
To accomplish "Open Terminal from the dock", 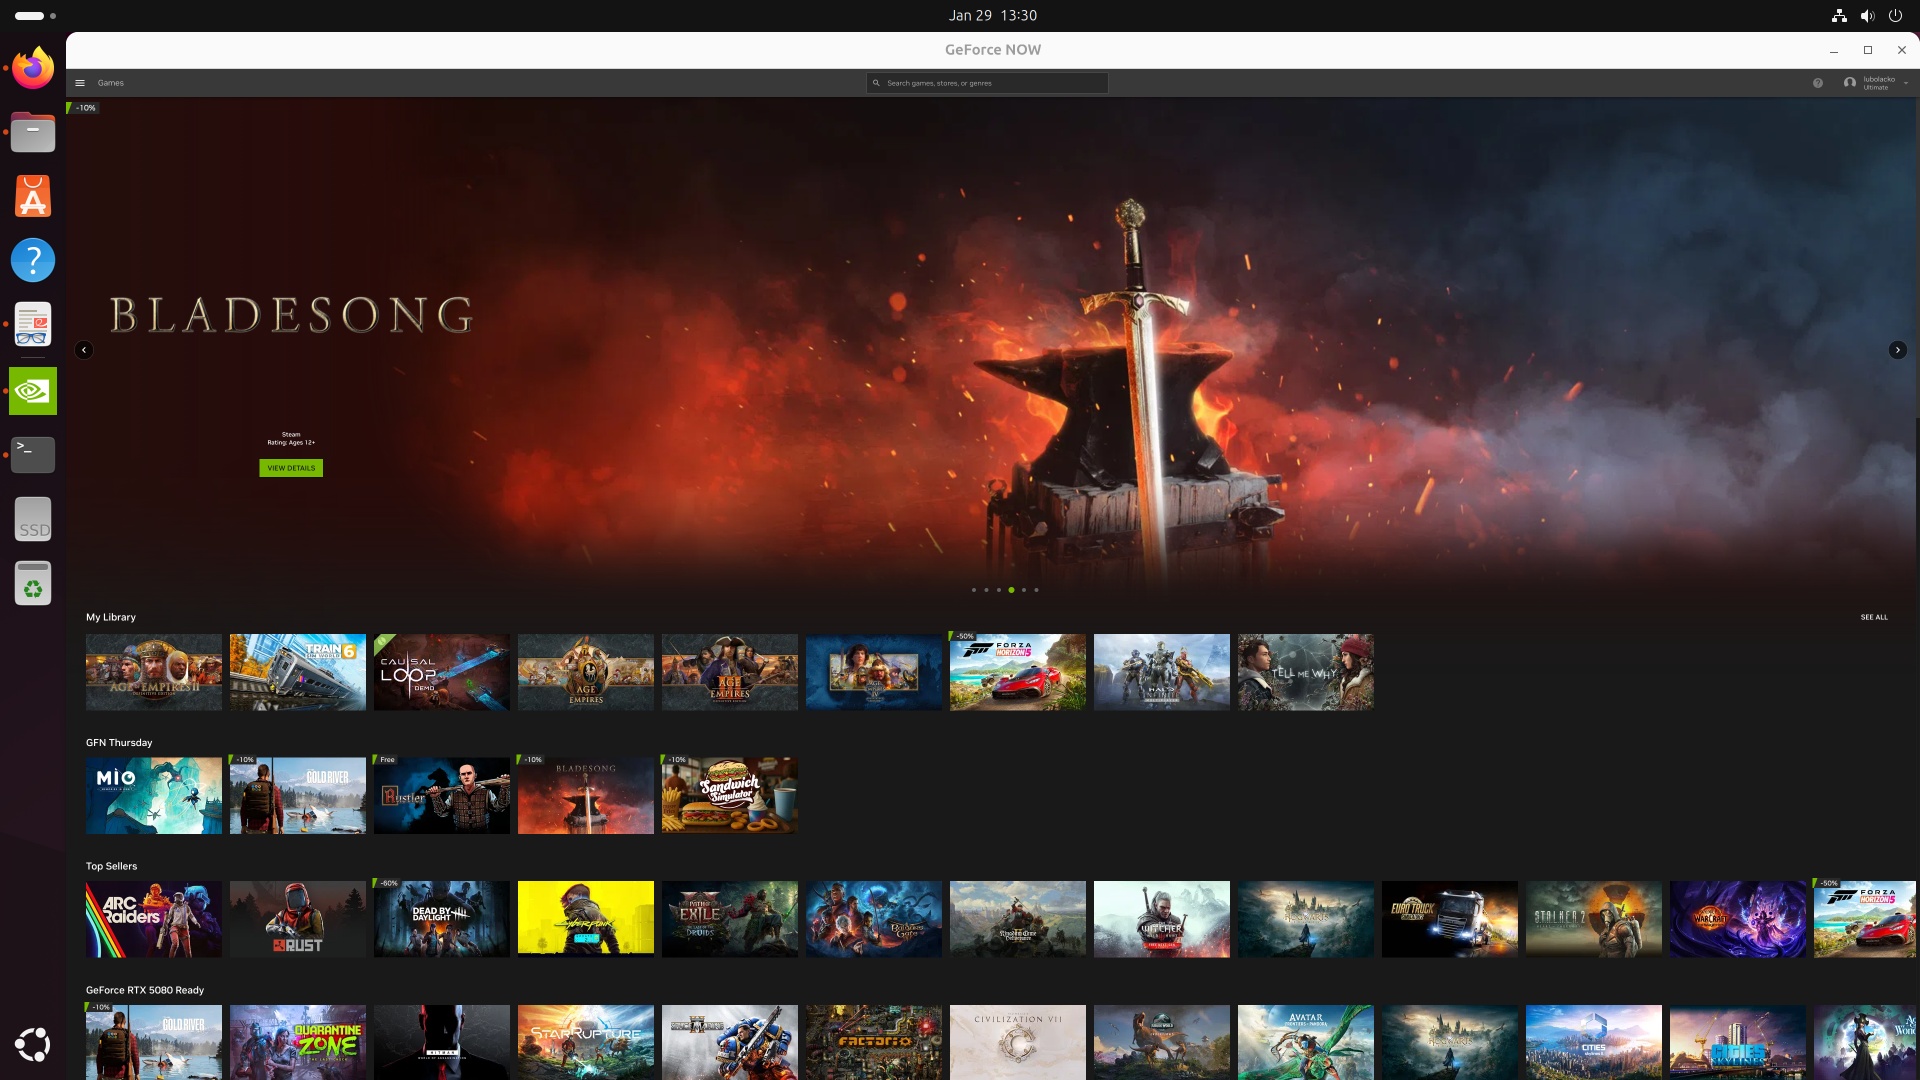I will pos(33,454).
